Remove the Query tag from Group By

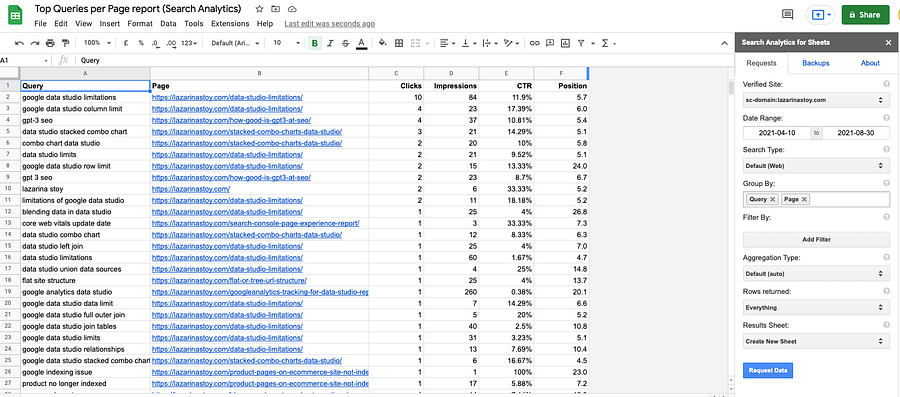click(773, 199)
